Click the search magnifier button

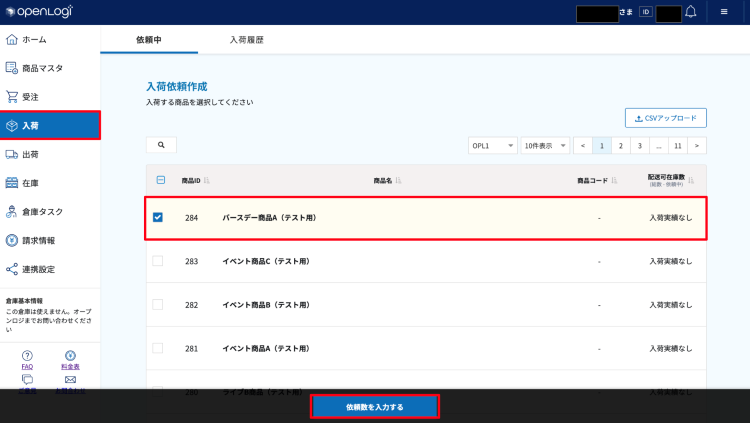click(x=161, y=145)
